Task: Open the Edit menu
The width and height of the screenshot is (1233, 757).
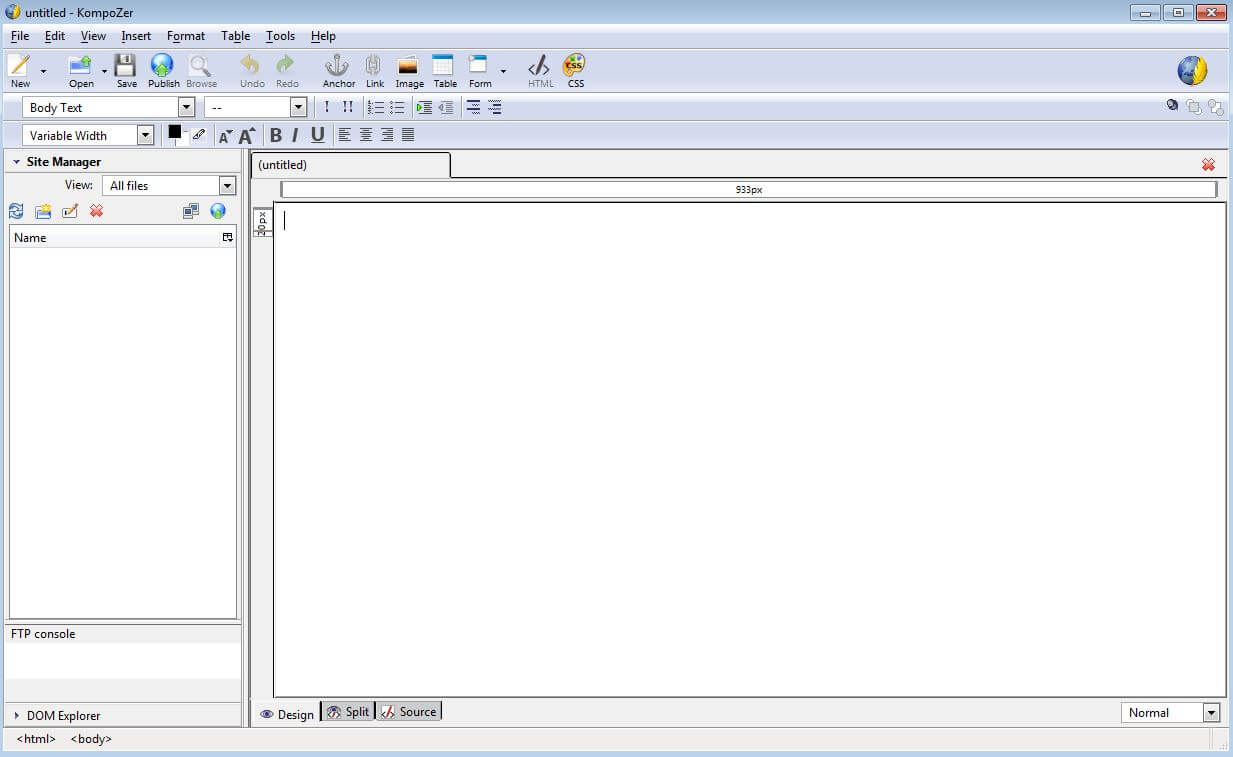Action: point(55,36)
